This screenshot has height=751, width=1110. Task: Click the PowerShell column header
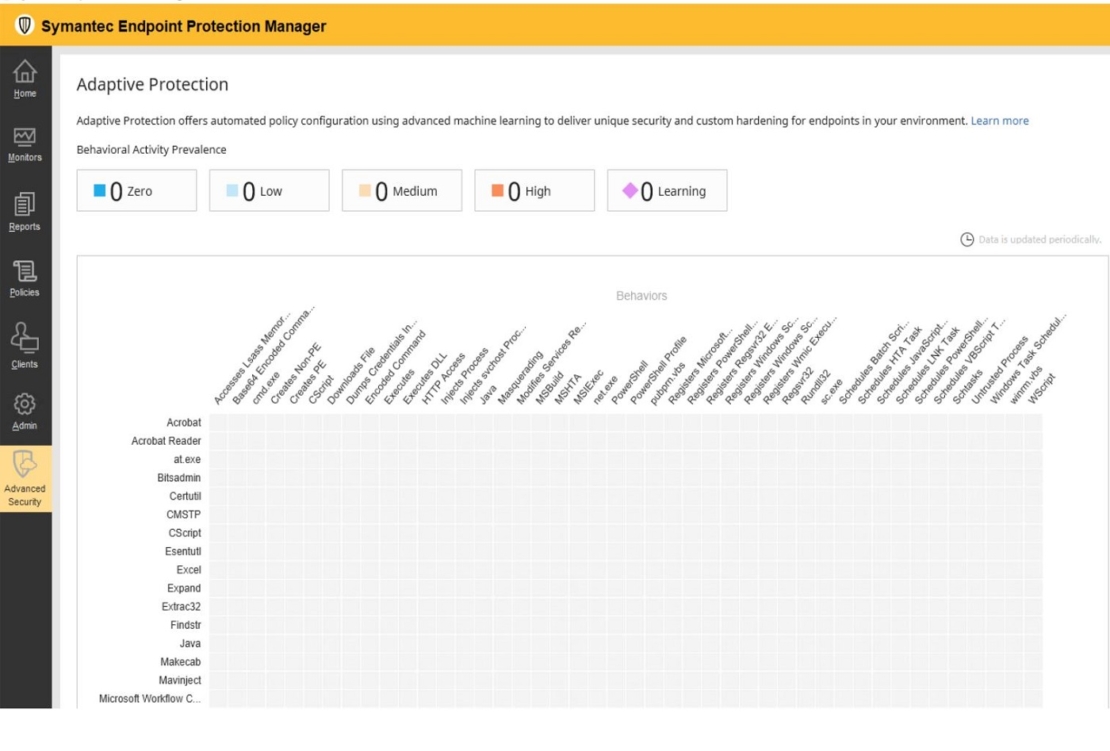click(630, 384)
